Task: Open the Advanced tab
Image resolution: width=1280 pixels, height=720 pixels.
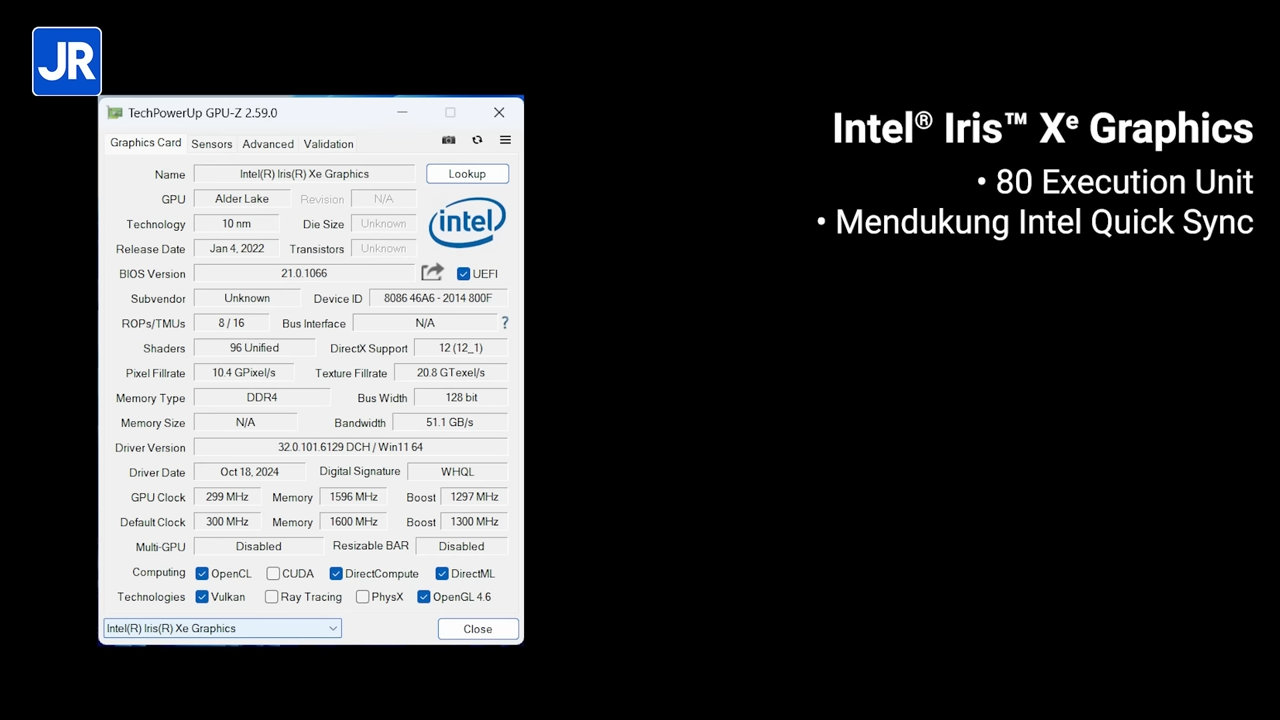Action: (268, 144)
